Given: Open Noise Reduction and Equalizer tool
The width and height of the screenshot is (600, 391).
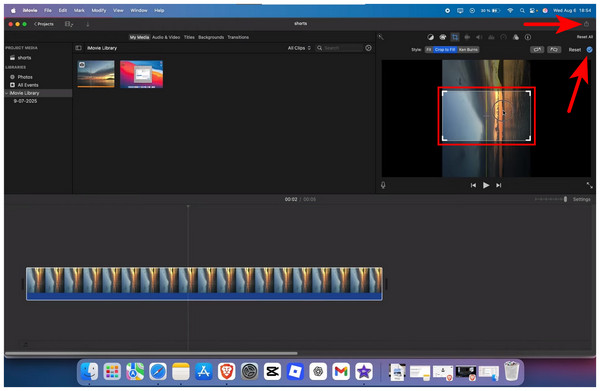Looking at the screenshot, I should [491, 37].
